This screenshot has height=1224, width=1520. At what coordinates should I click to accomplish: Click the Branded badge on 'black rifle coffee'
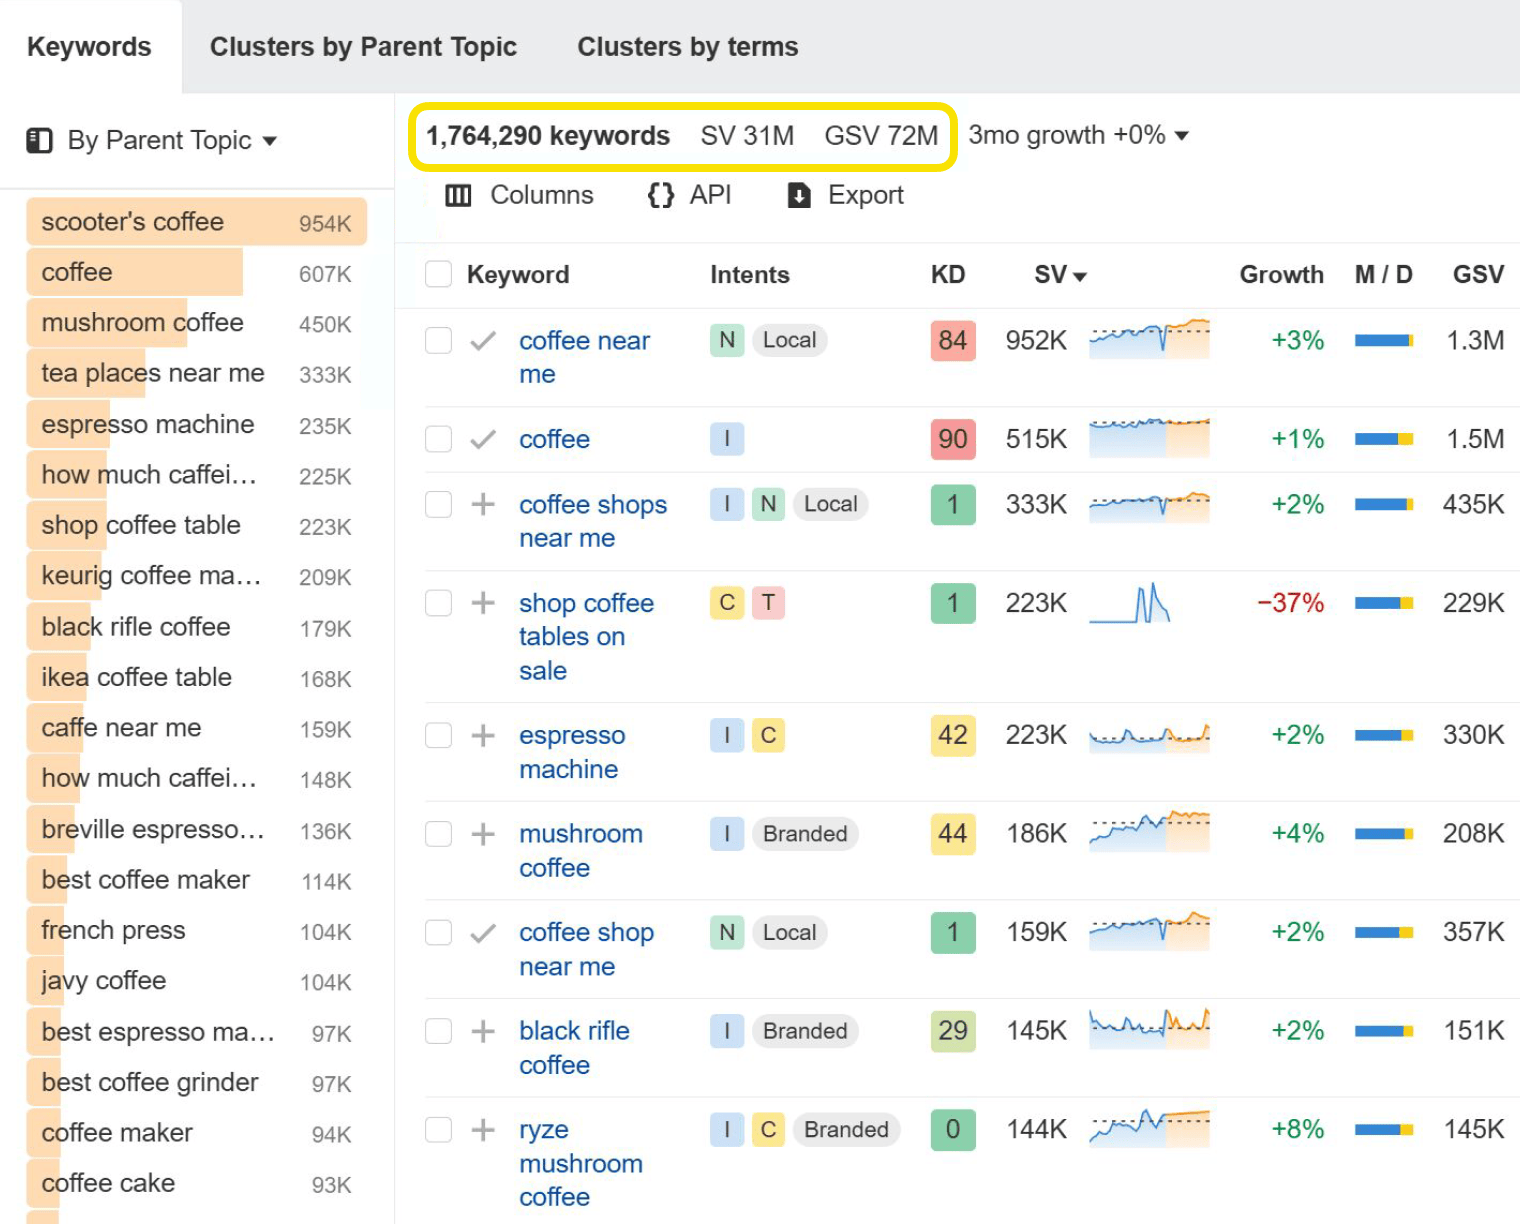tap(804, 1031)
